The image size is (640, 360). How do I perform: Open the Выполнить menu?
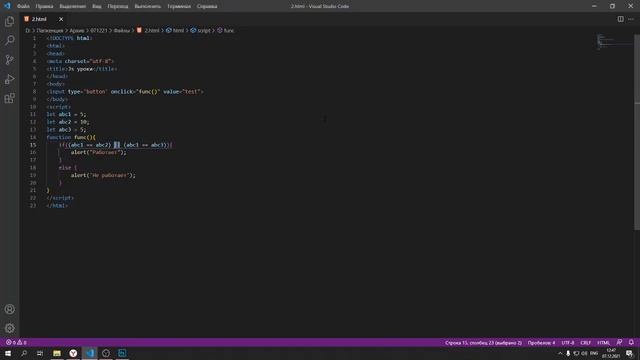click(x=148, y=6)
